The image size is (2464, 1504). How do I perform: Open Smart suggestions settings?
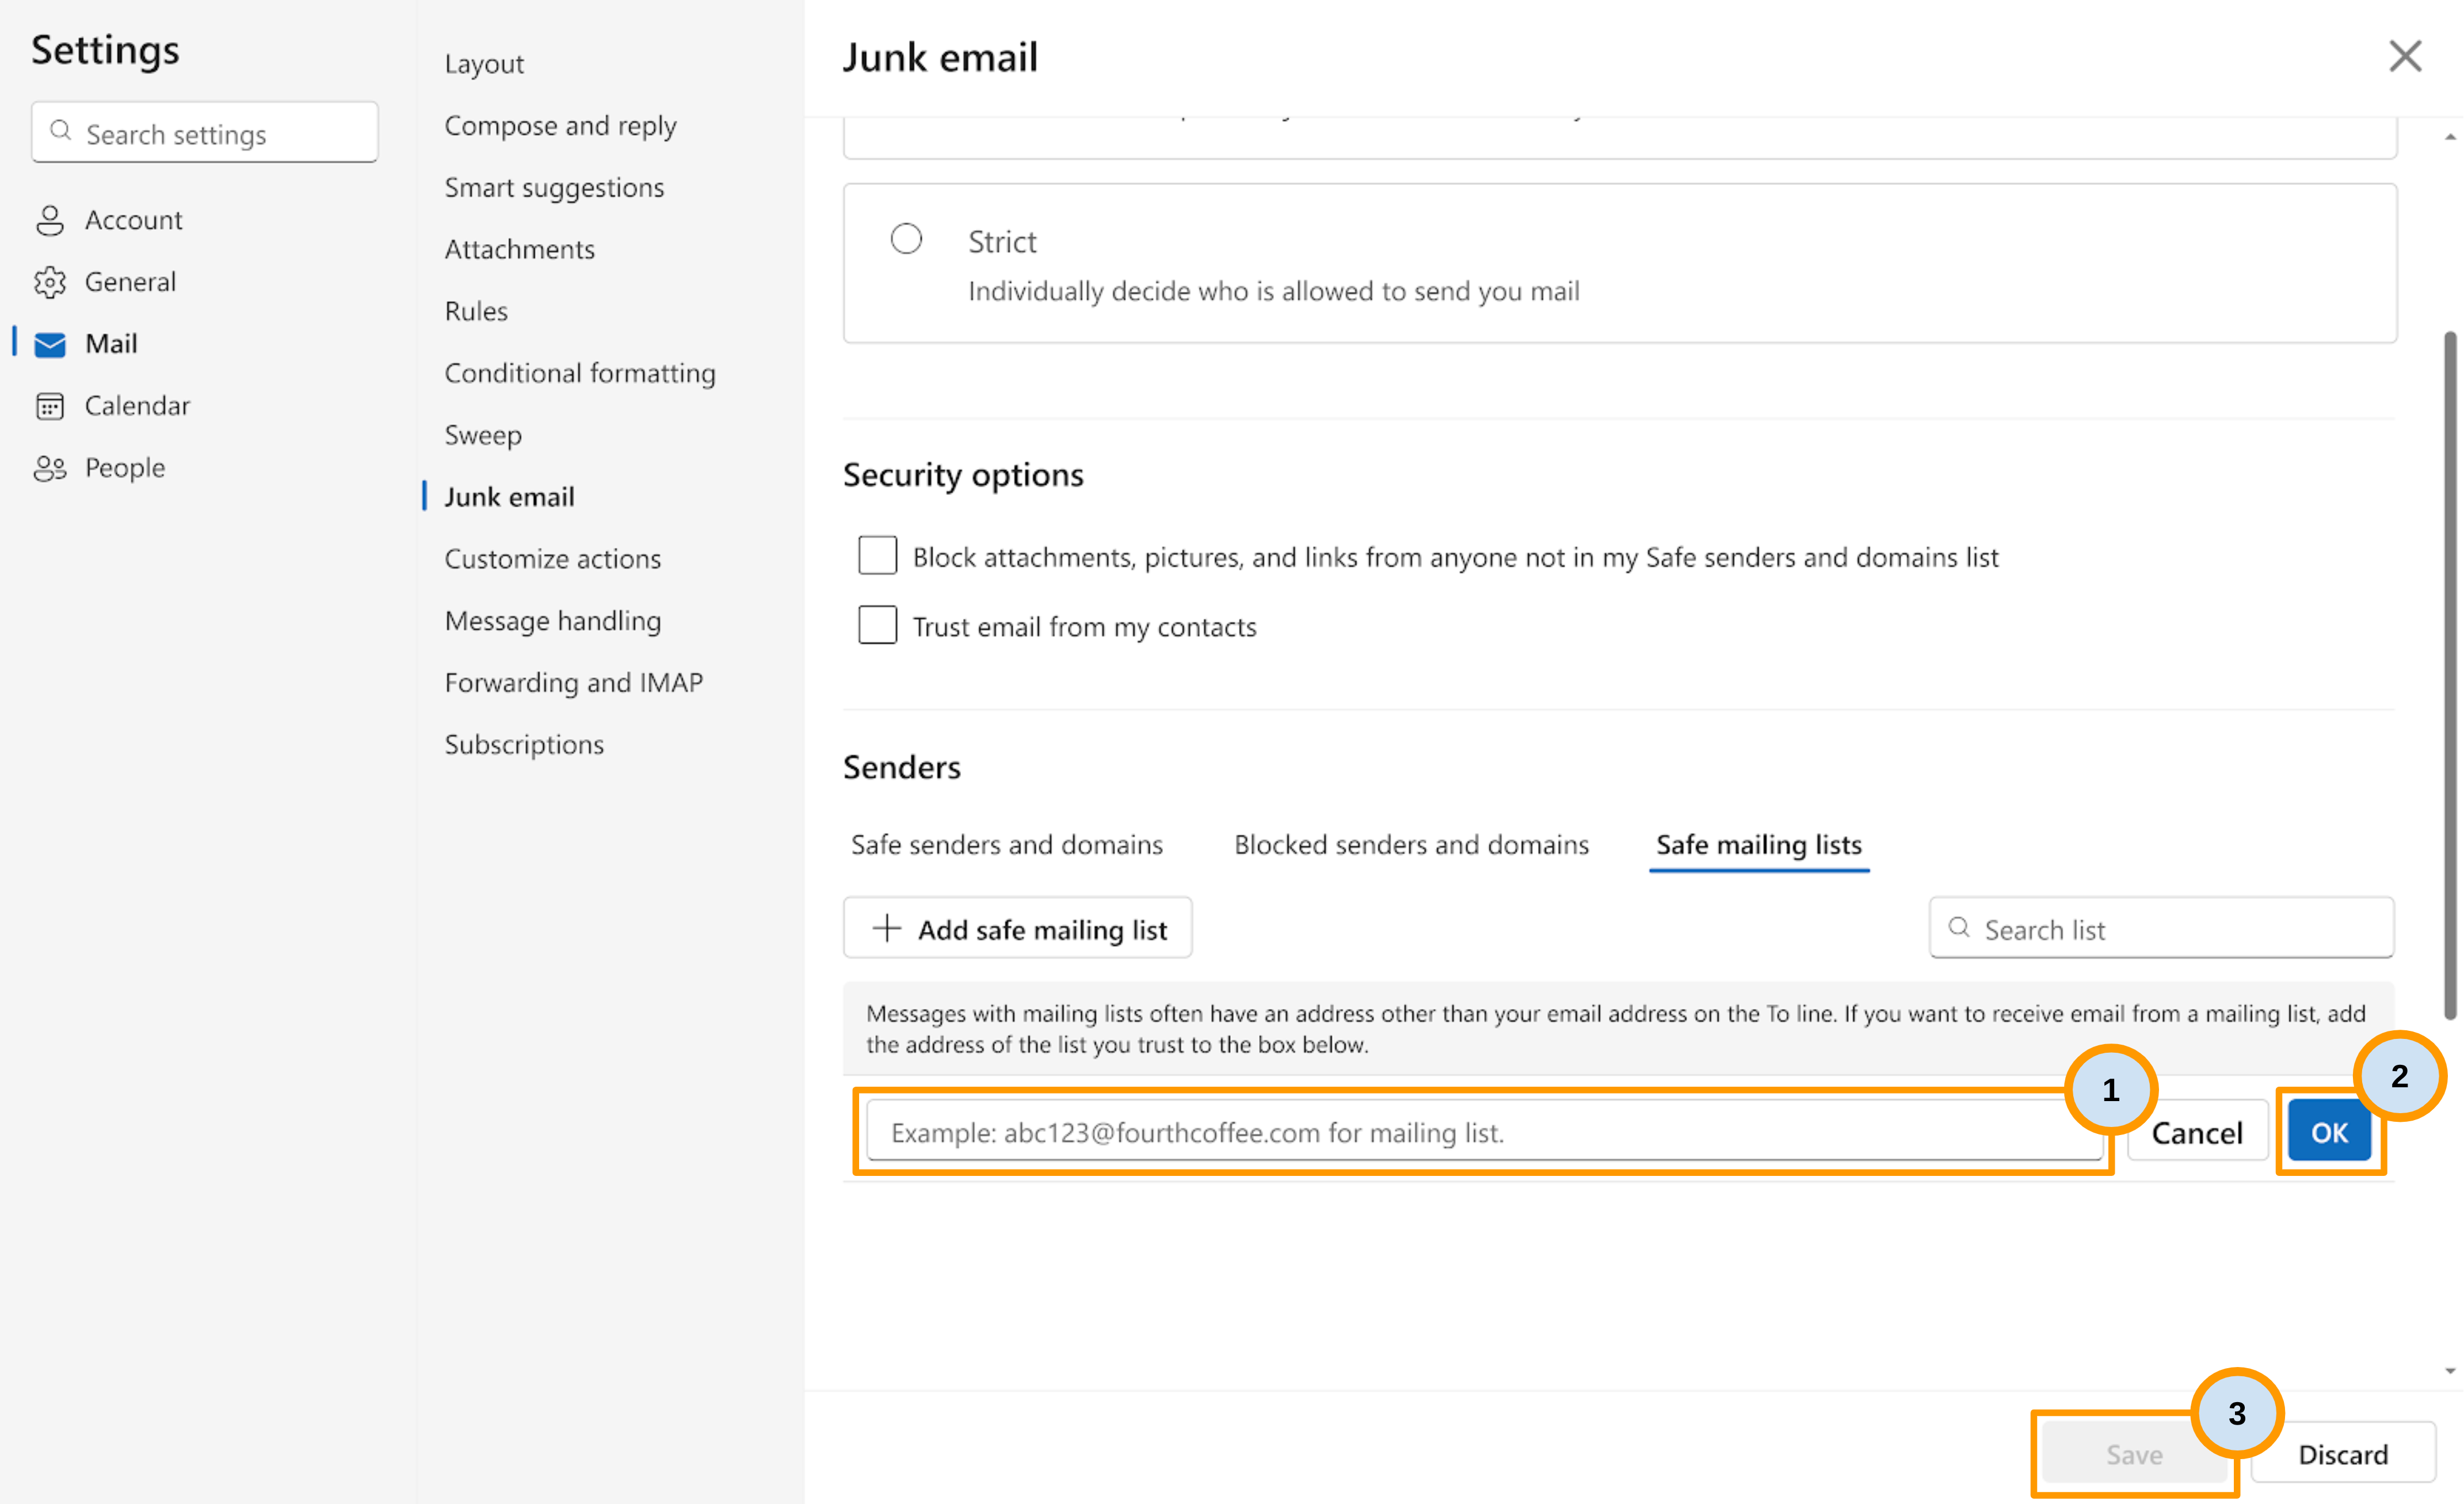[554, 188]
